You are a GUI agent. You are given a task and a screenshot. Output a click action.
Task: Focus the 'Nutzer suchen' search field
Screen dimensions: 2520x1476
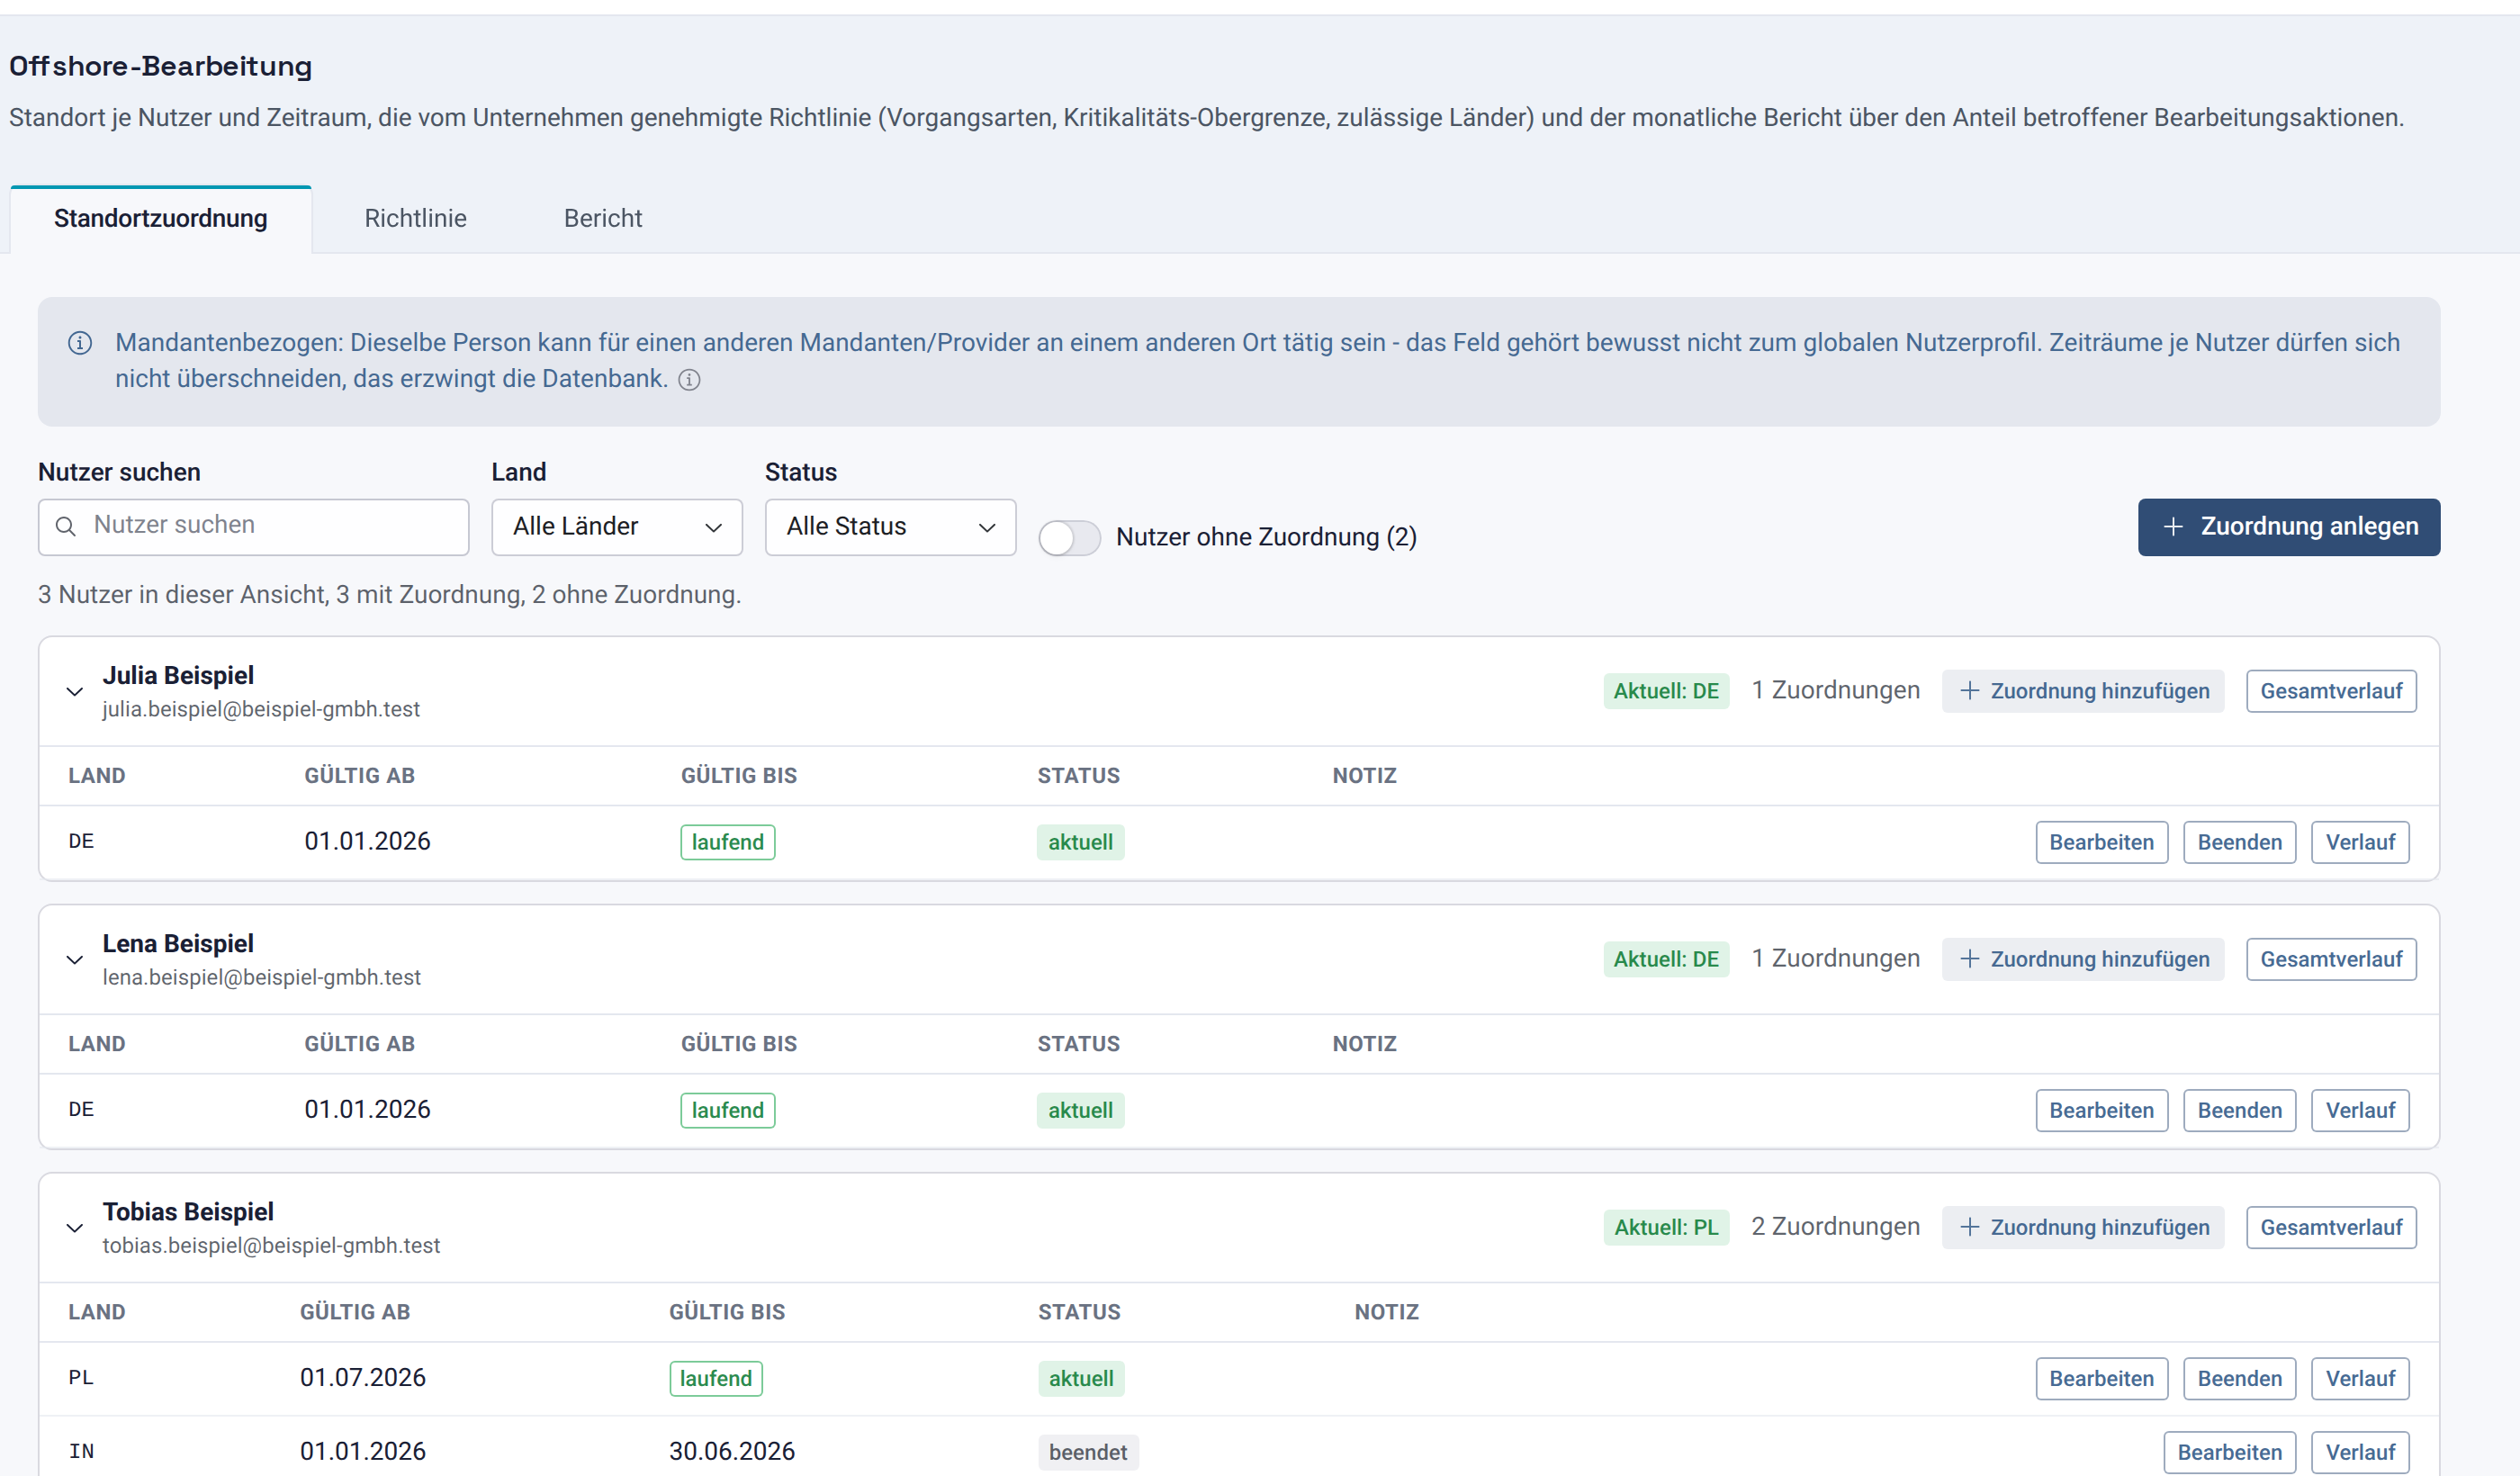pos(254,527)
